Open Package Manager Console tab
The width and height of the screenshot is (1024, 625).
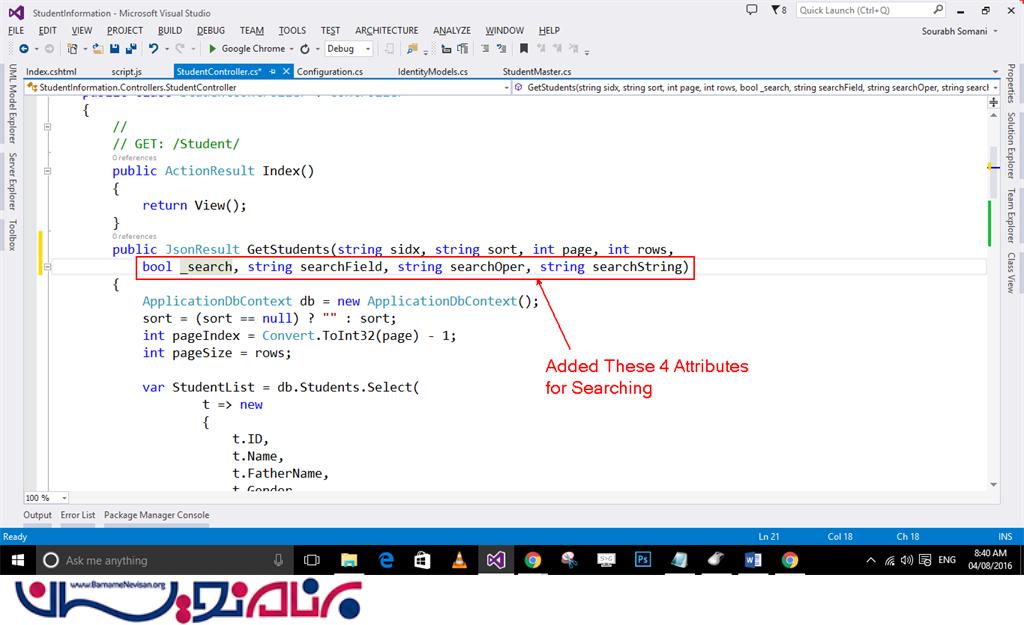[x=157, y=515]
